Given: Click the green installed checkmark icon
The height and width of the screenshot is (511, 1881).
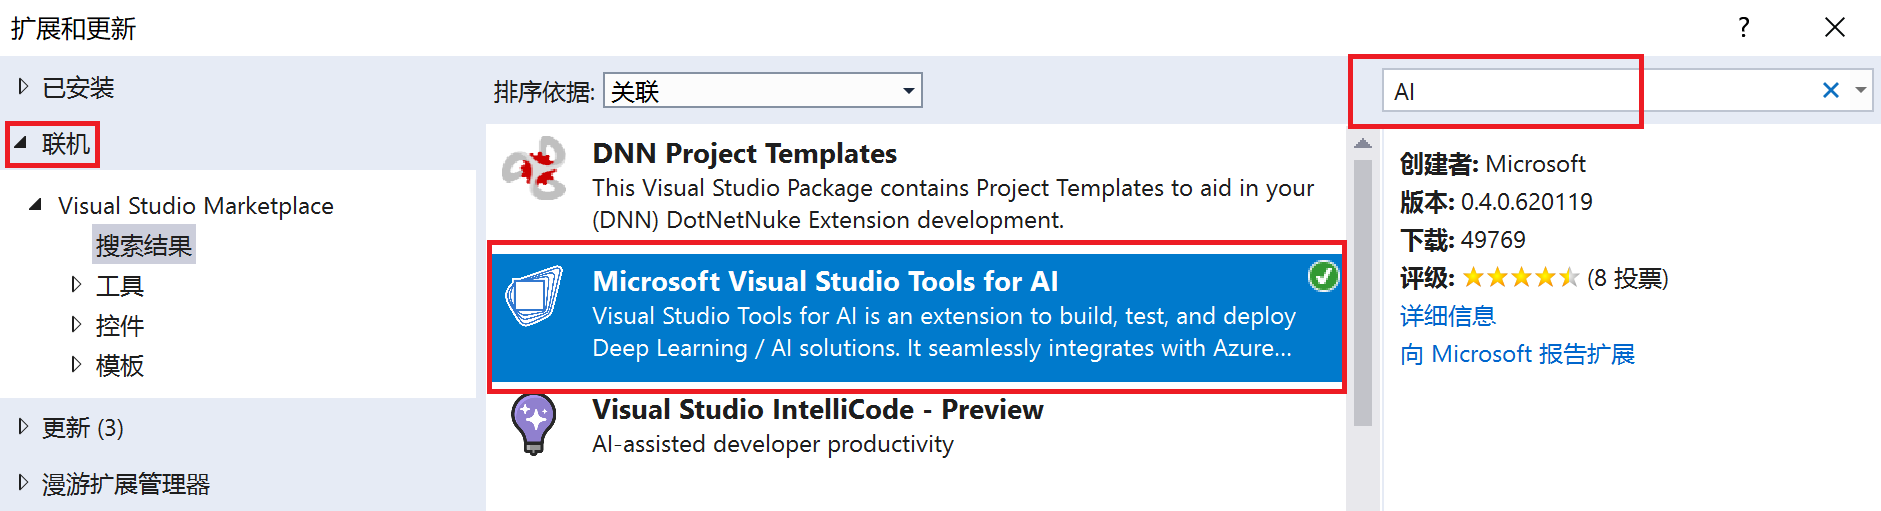Looking at the screenshot, I should 1323,276.
